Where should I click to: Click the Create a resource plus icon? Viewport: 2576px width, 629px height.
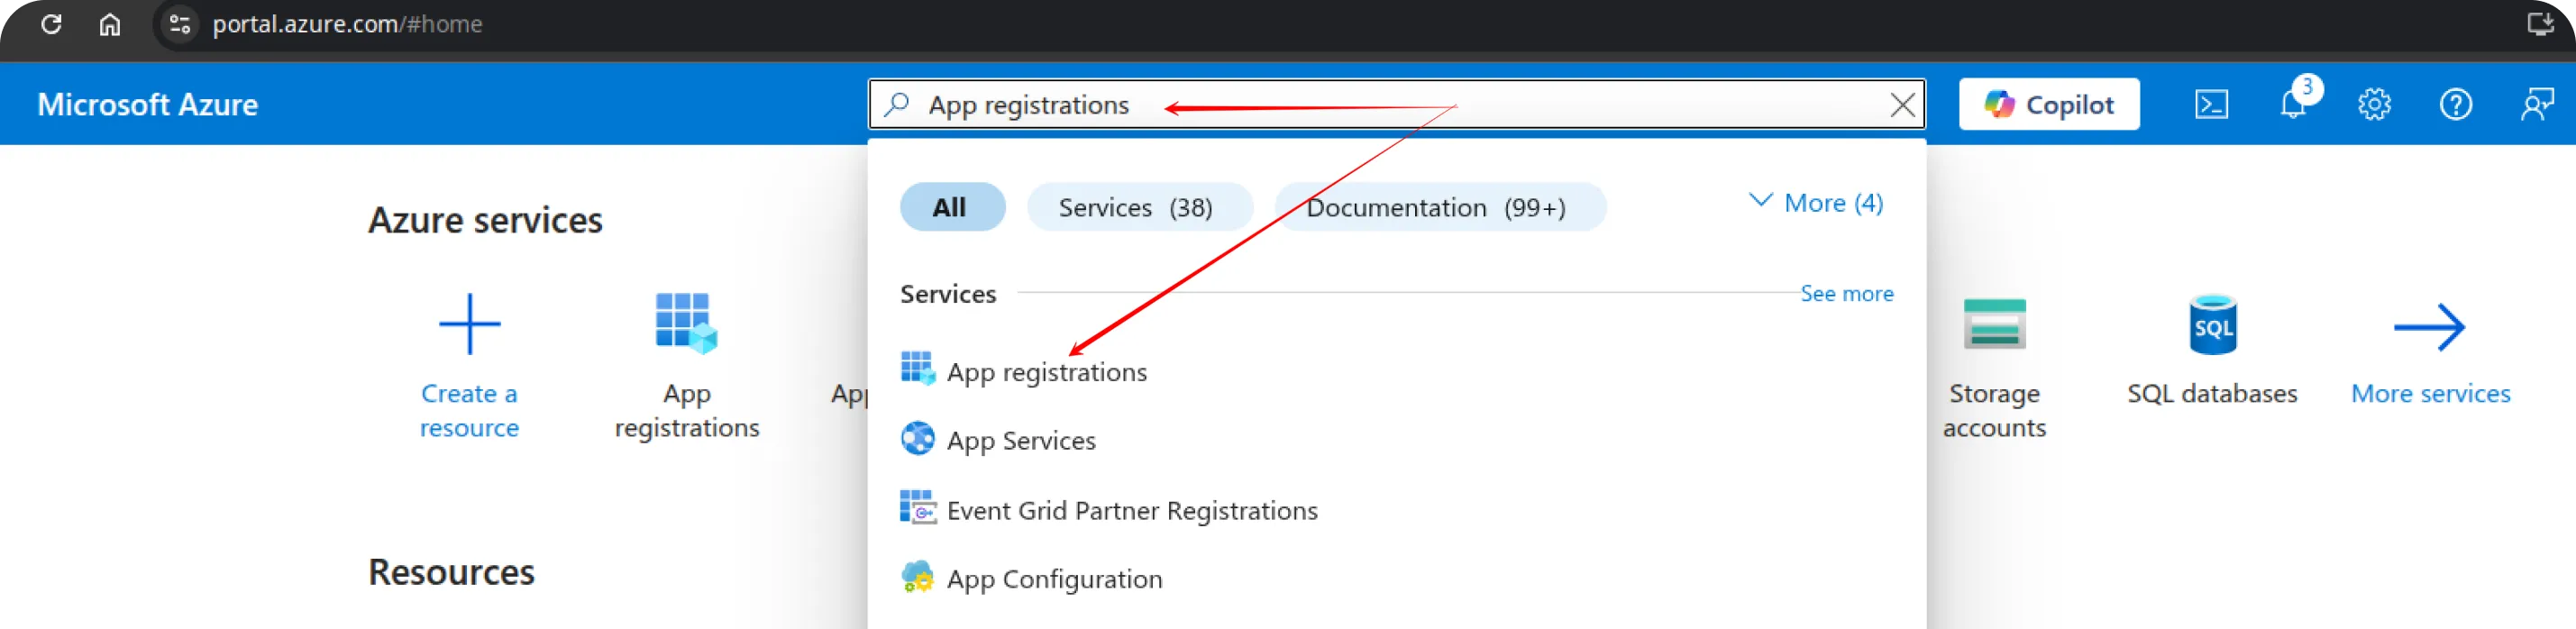pyautogui.click(x=469, y=324)
